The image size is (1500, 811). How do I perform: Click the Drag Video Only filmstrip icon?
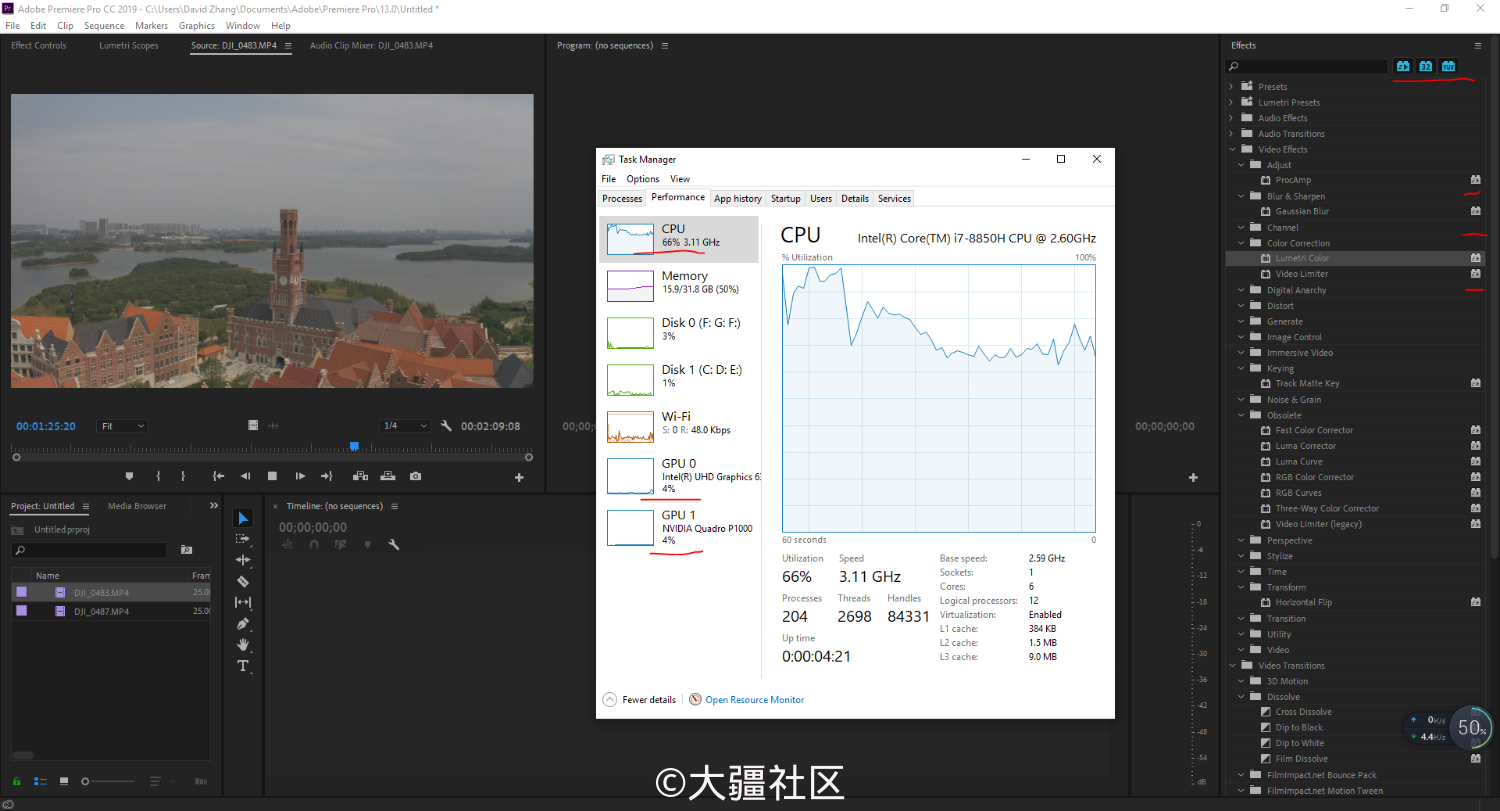(253, 426)
